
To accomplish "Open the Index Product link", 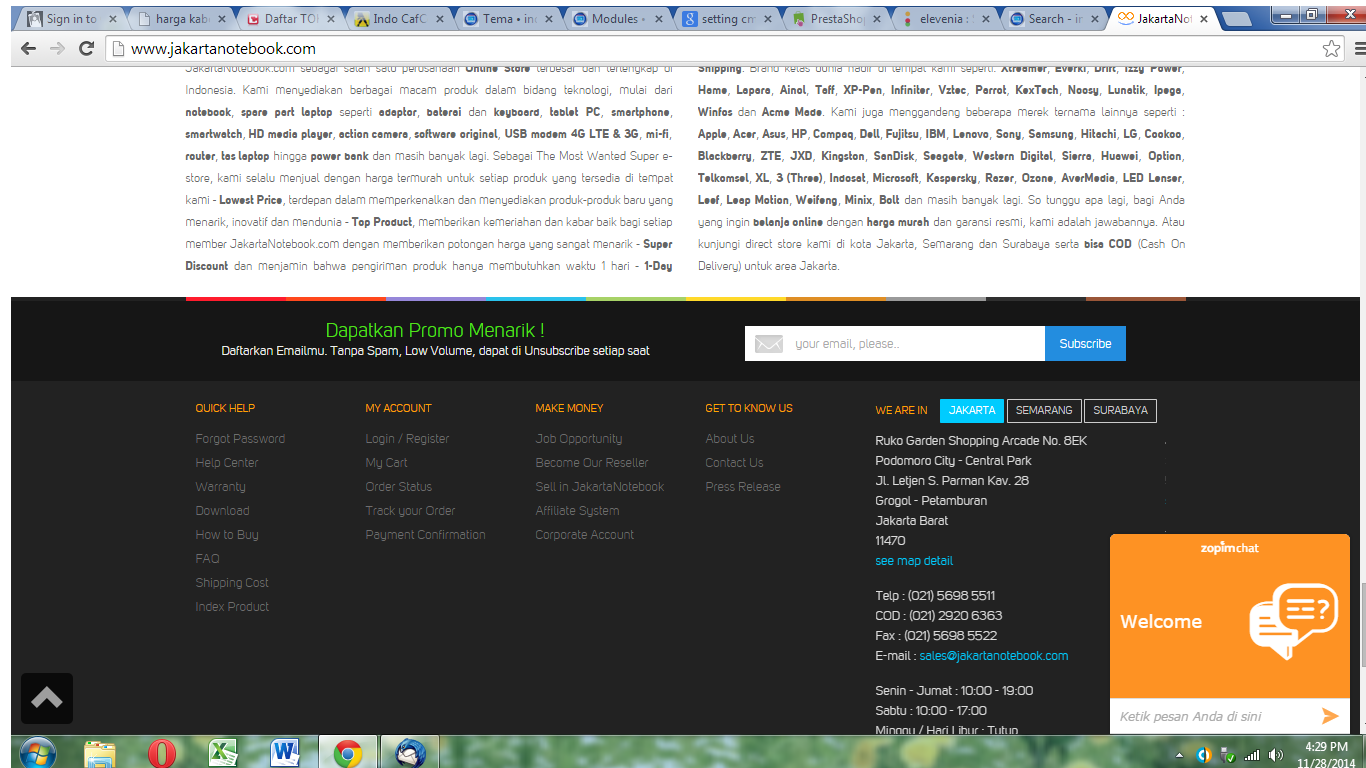I will (x=232, y=607).
